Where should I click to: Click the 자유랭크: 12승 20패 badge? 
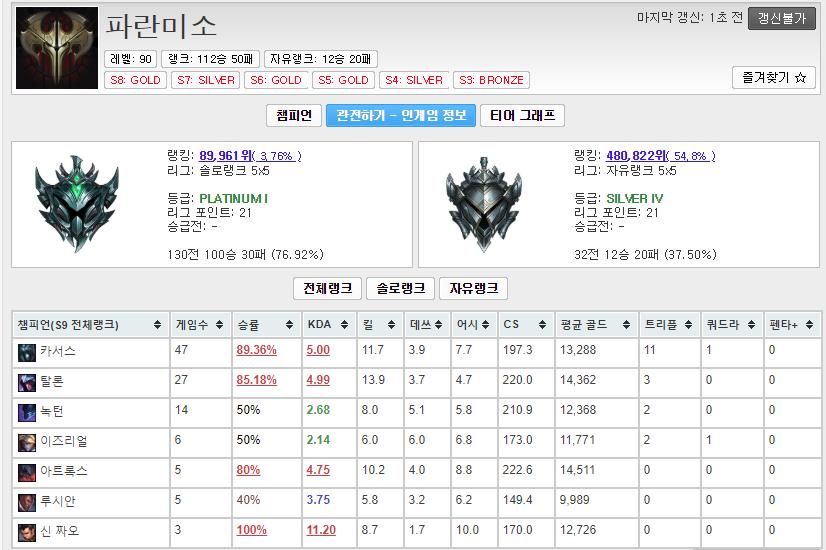(x=321, y=59)
